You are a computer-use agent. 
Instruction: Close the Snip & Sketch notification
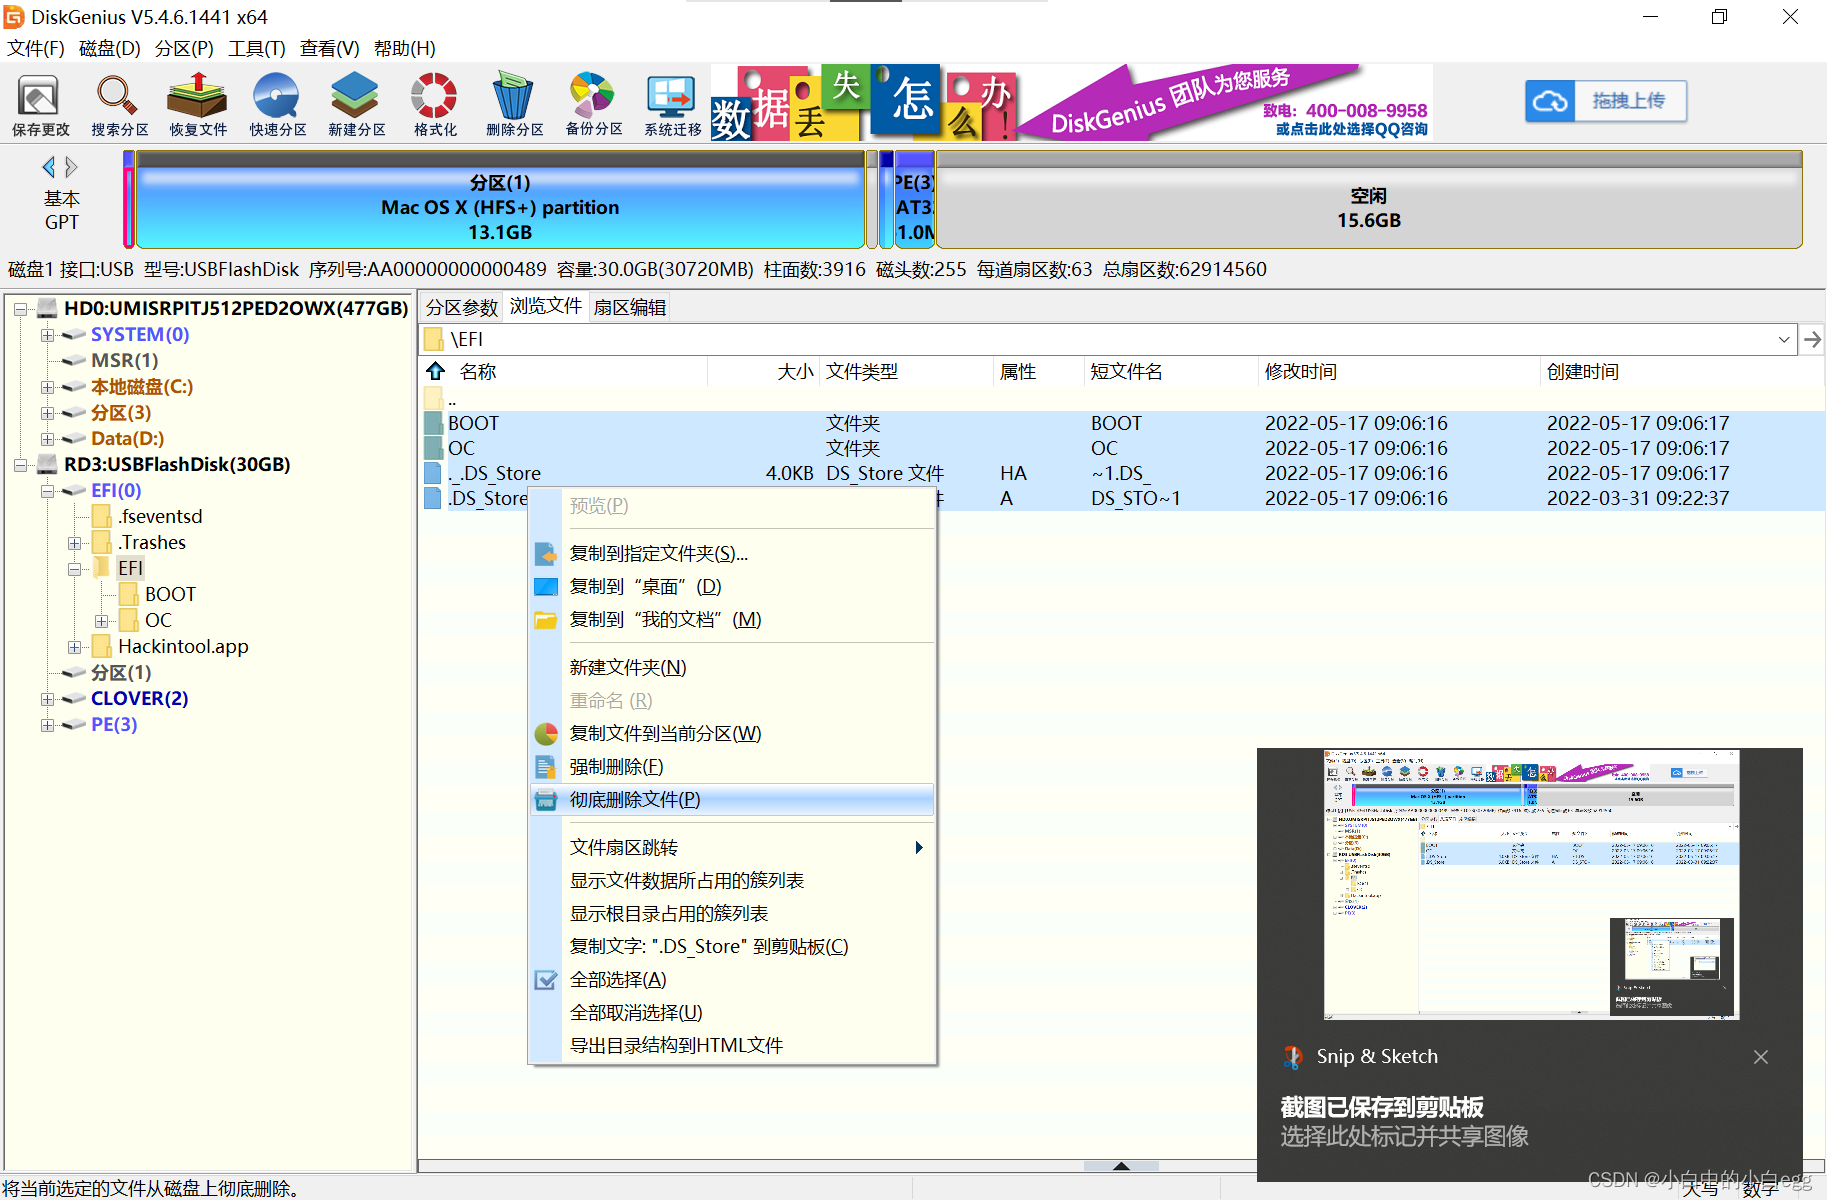coord(1761,1057)
